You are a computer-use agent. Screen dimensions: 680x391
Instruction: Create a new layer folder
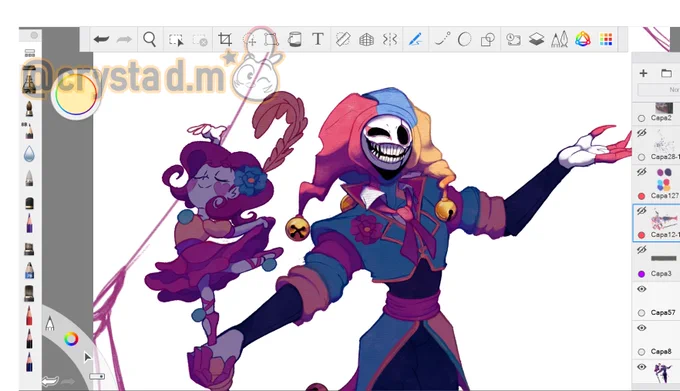point(666,73)
